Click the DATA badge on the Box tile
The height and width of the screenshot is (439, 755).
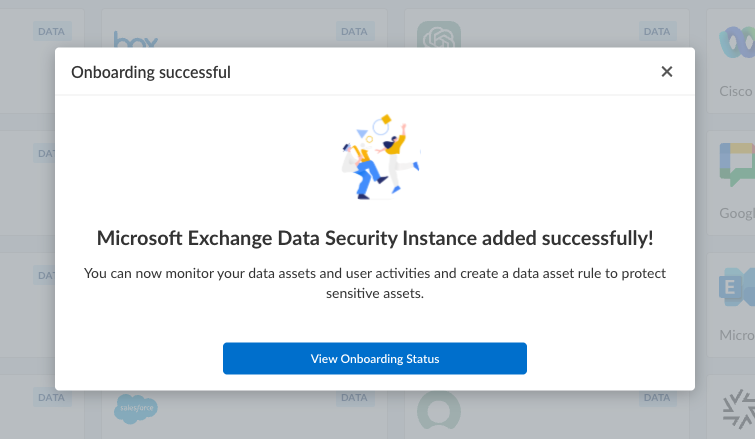coord(354,32)
